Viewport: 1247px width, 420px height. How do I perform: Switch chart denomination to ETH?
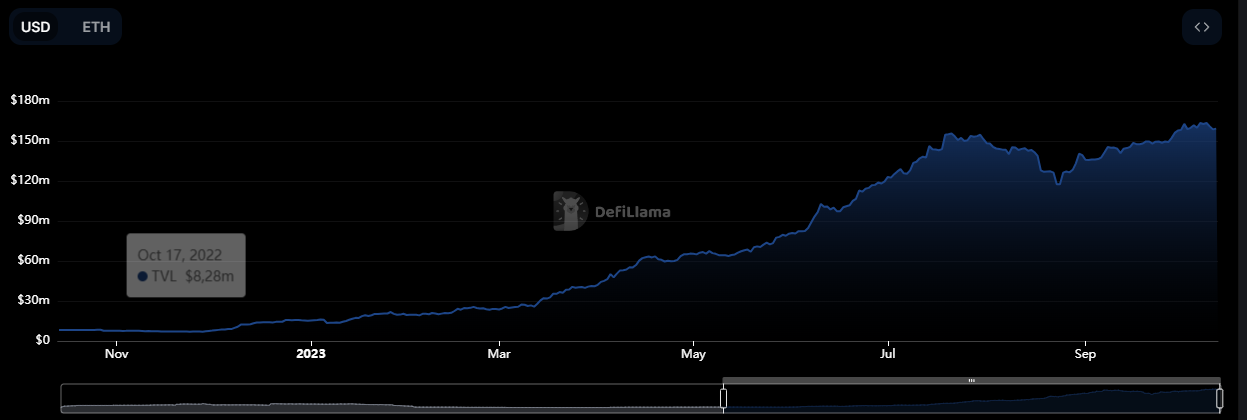96,27
